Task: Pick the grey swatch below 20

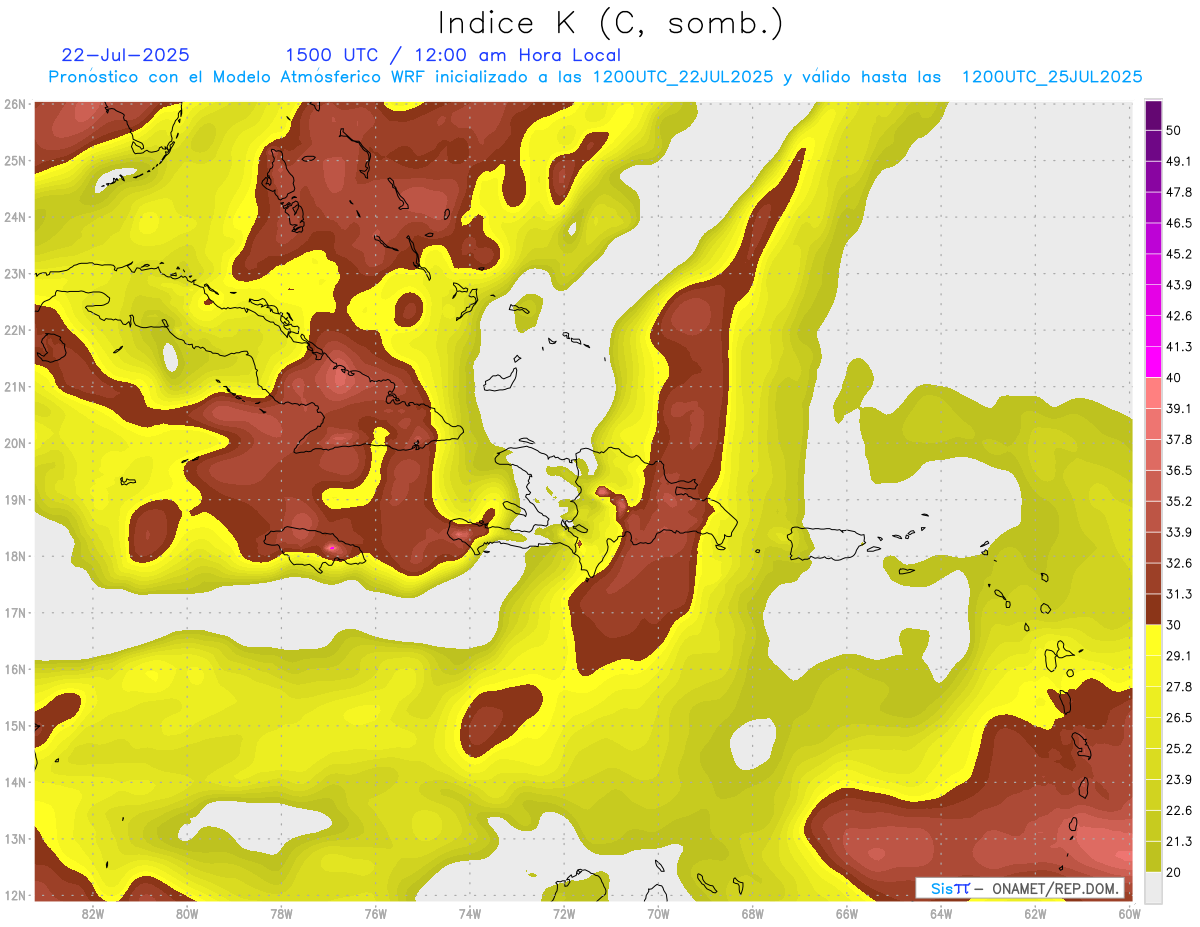Action: click(1153, 887)
